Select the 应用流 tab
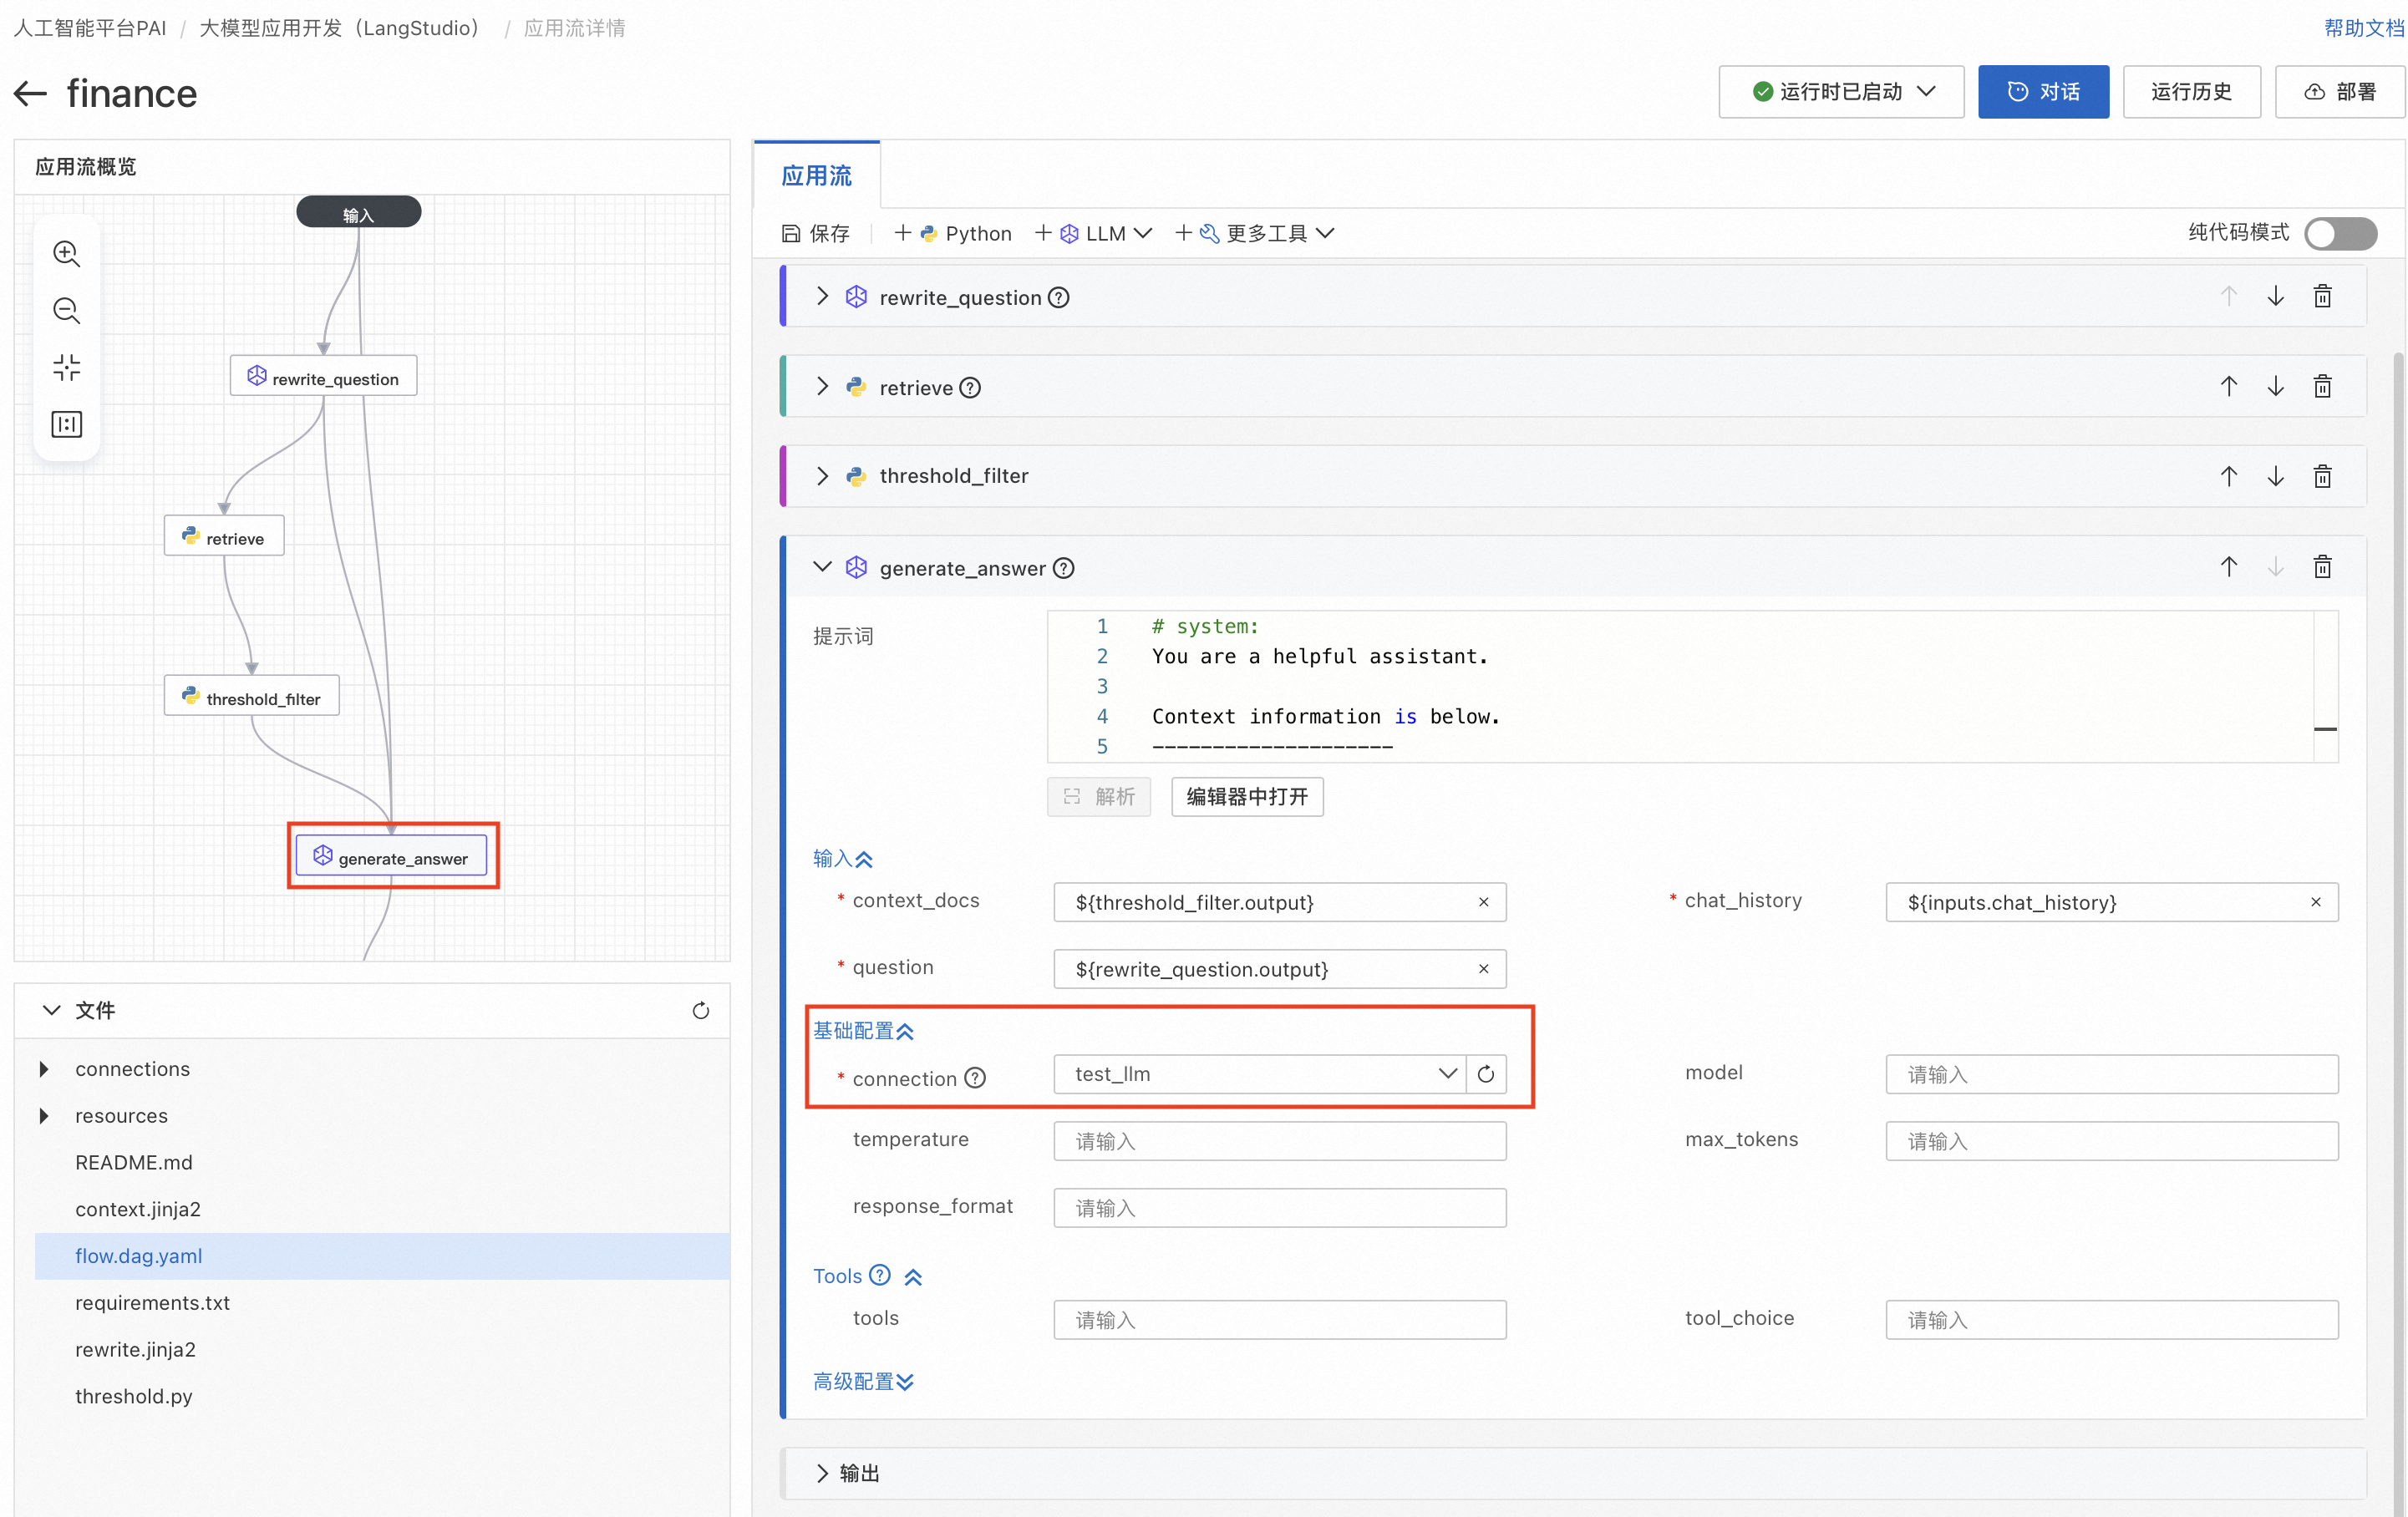The width and height of the screenshot is (2408, 1517). pos(816,176)
